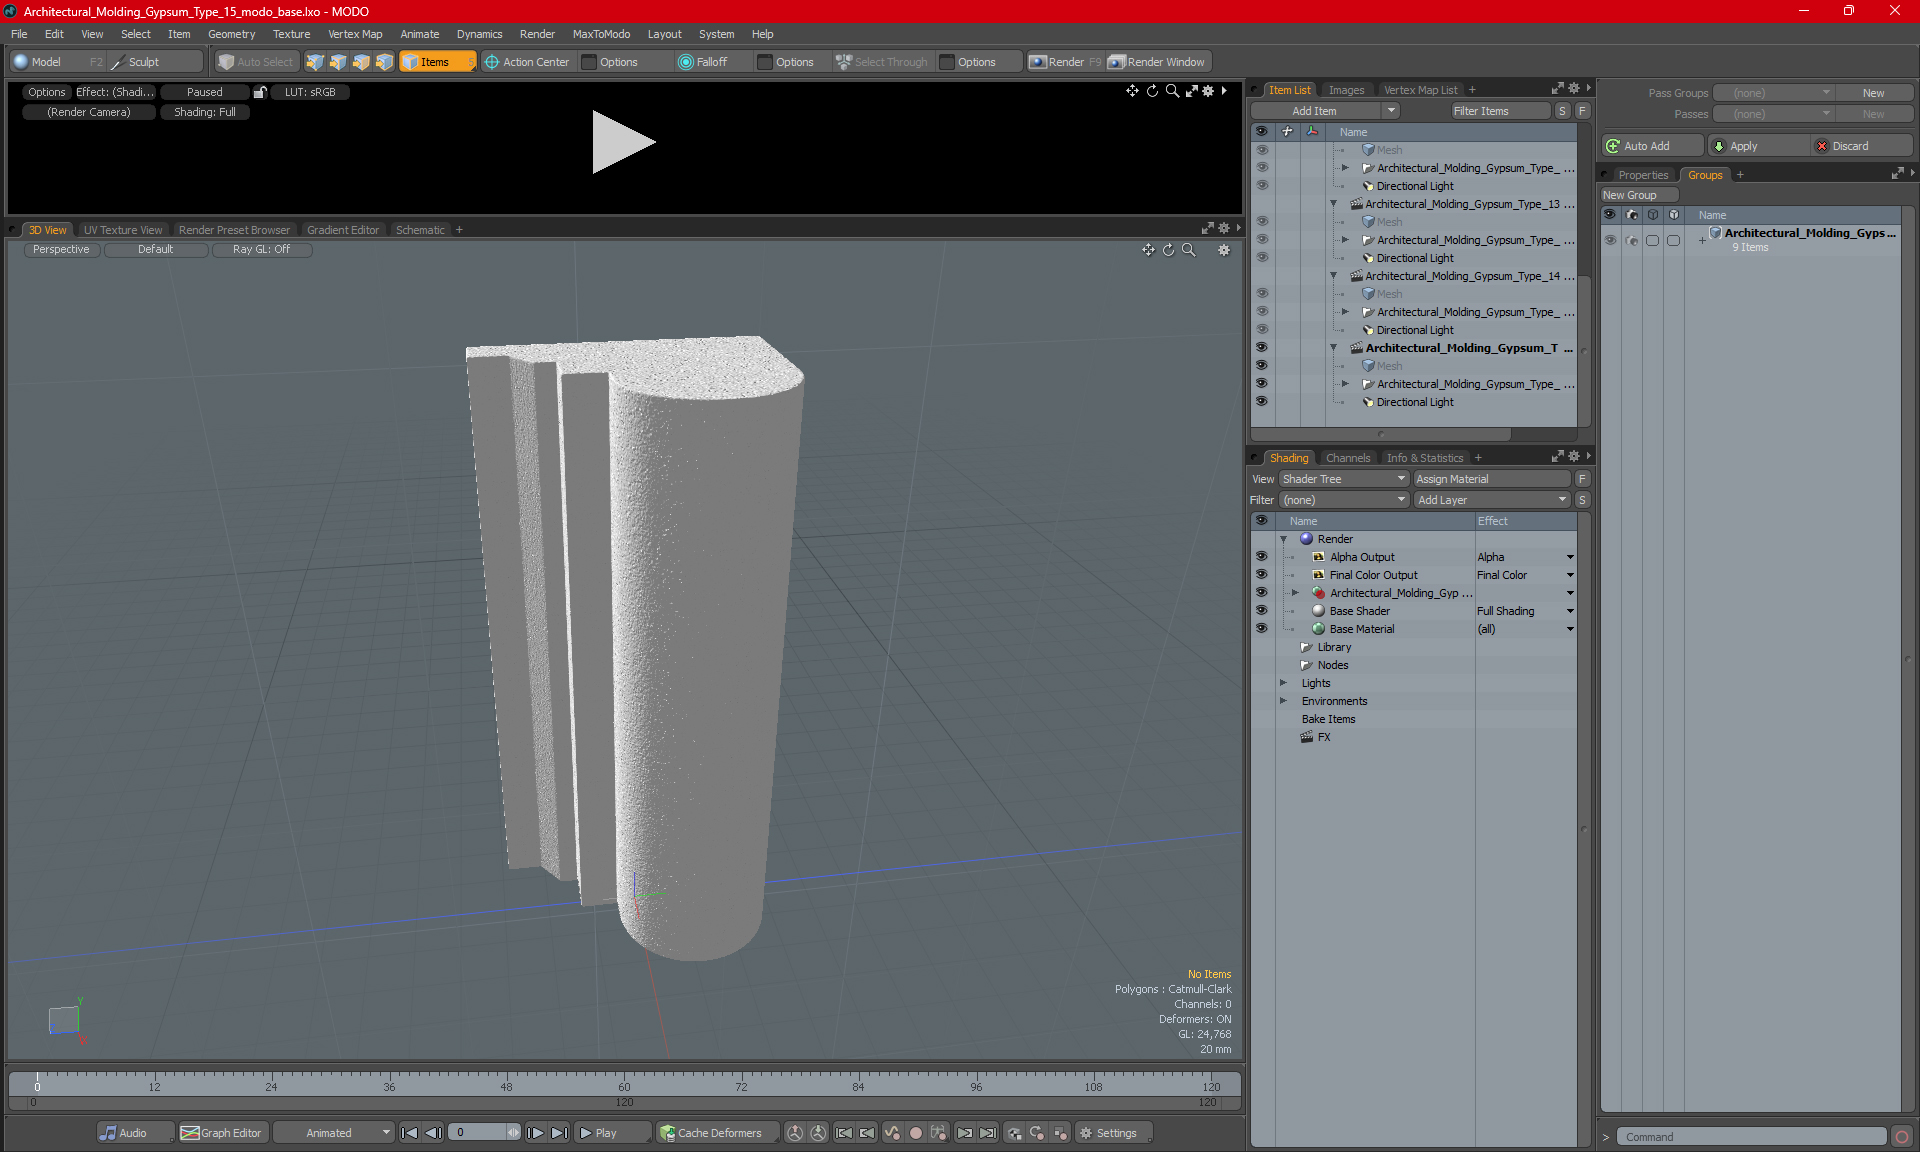Image resolution: width=1920 pixels, height=1152 pixels.
Task: Select Polygons selection mode cube icon
Action: pos(361,62)
